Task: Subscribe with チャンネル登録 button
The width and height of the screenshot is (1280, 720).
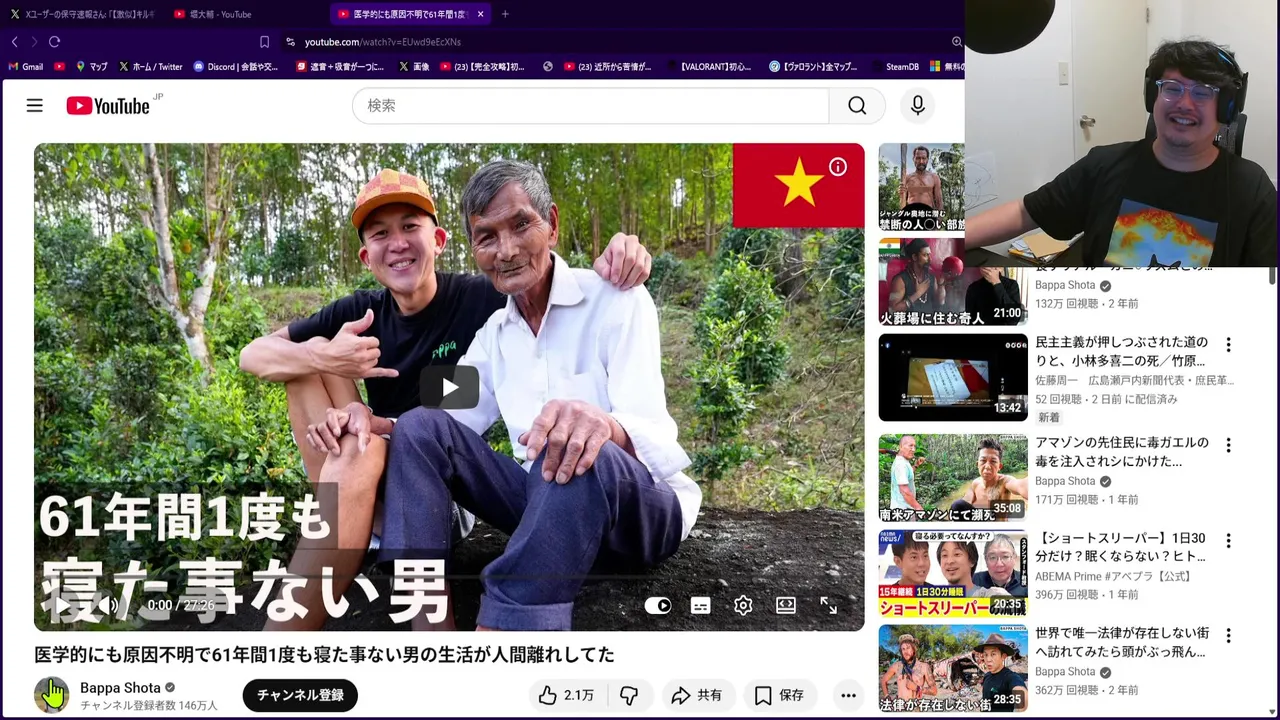Action: tap(300, 695)
